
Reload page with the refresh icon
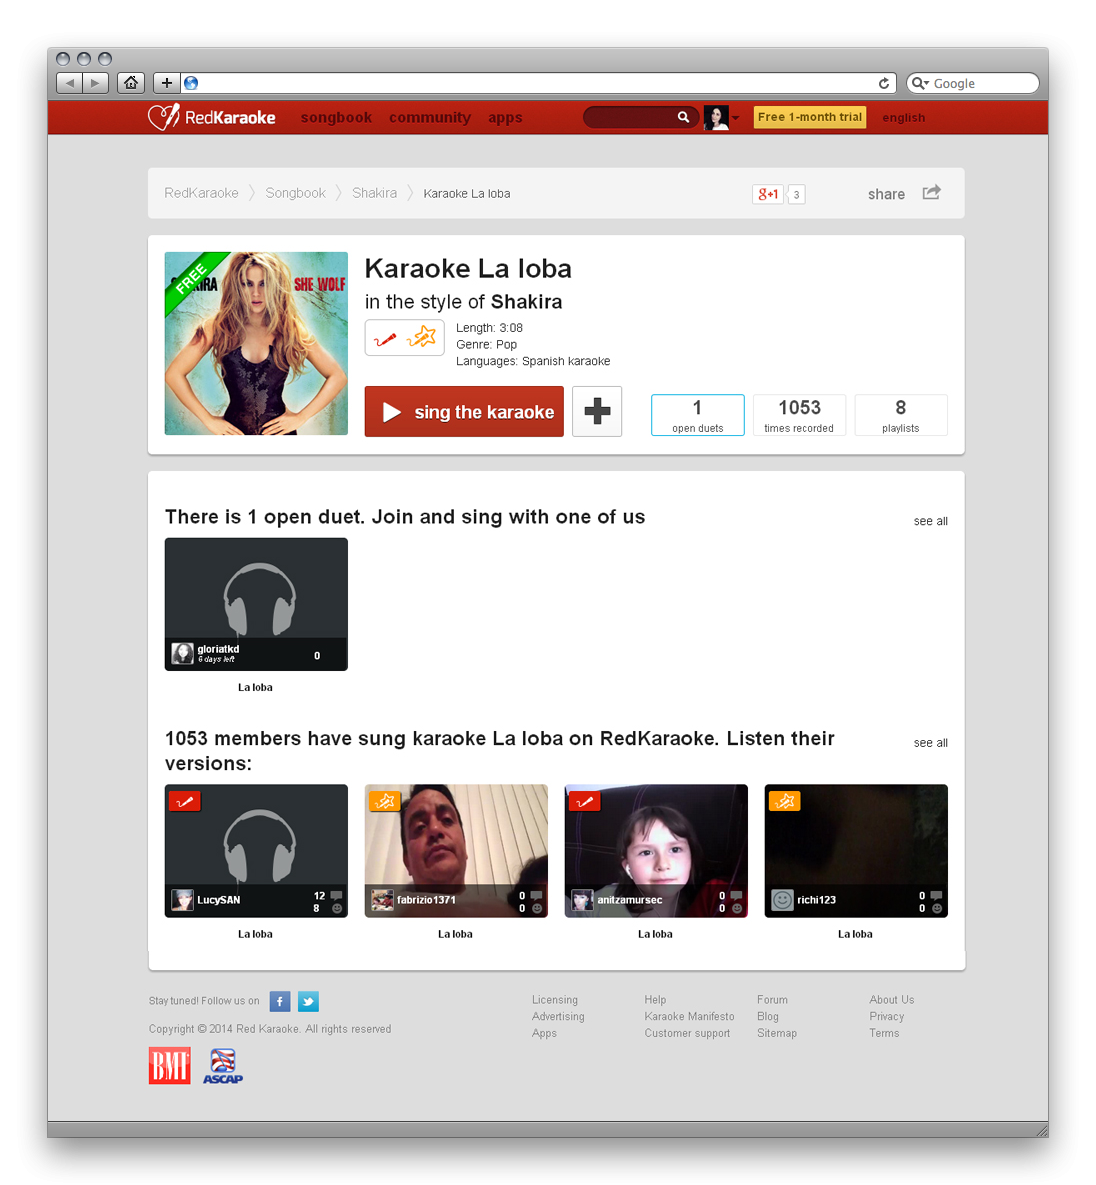pos(884,83)
